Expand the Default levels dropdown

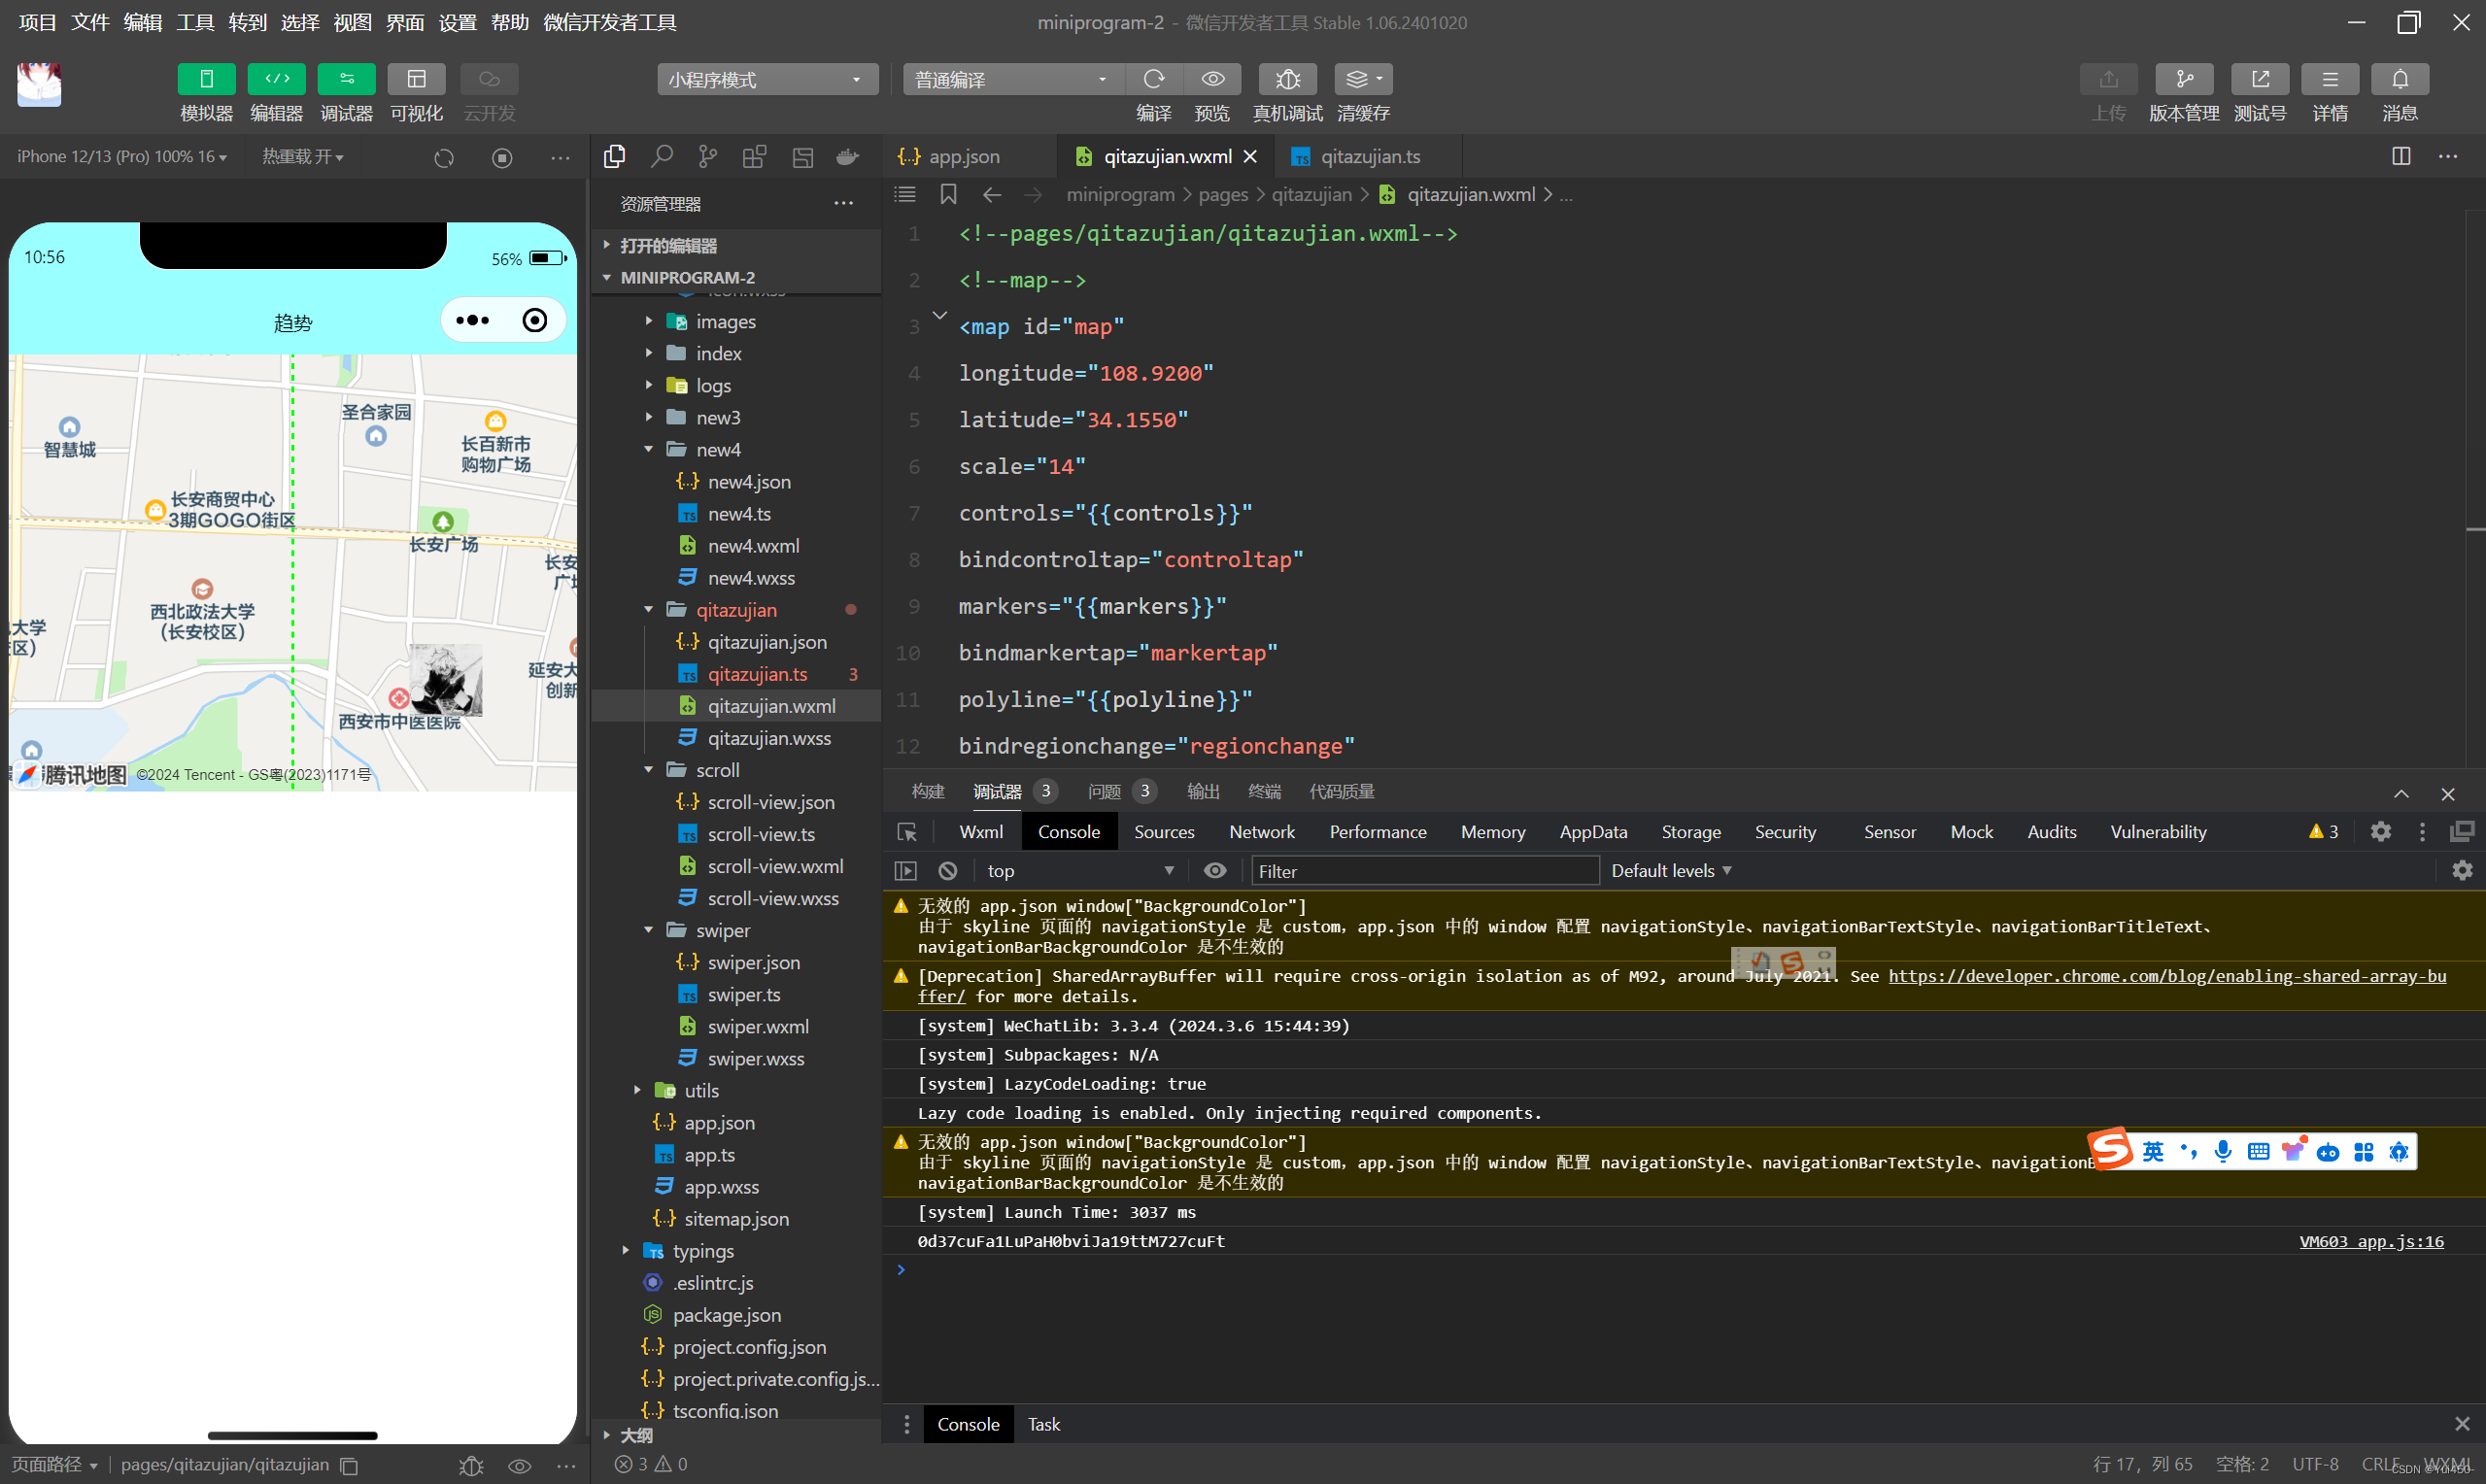coord(1670,871)
